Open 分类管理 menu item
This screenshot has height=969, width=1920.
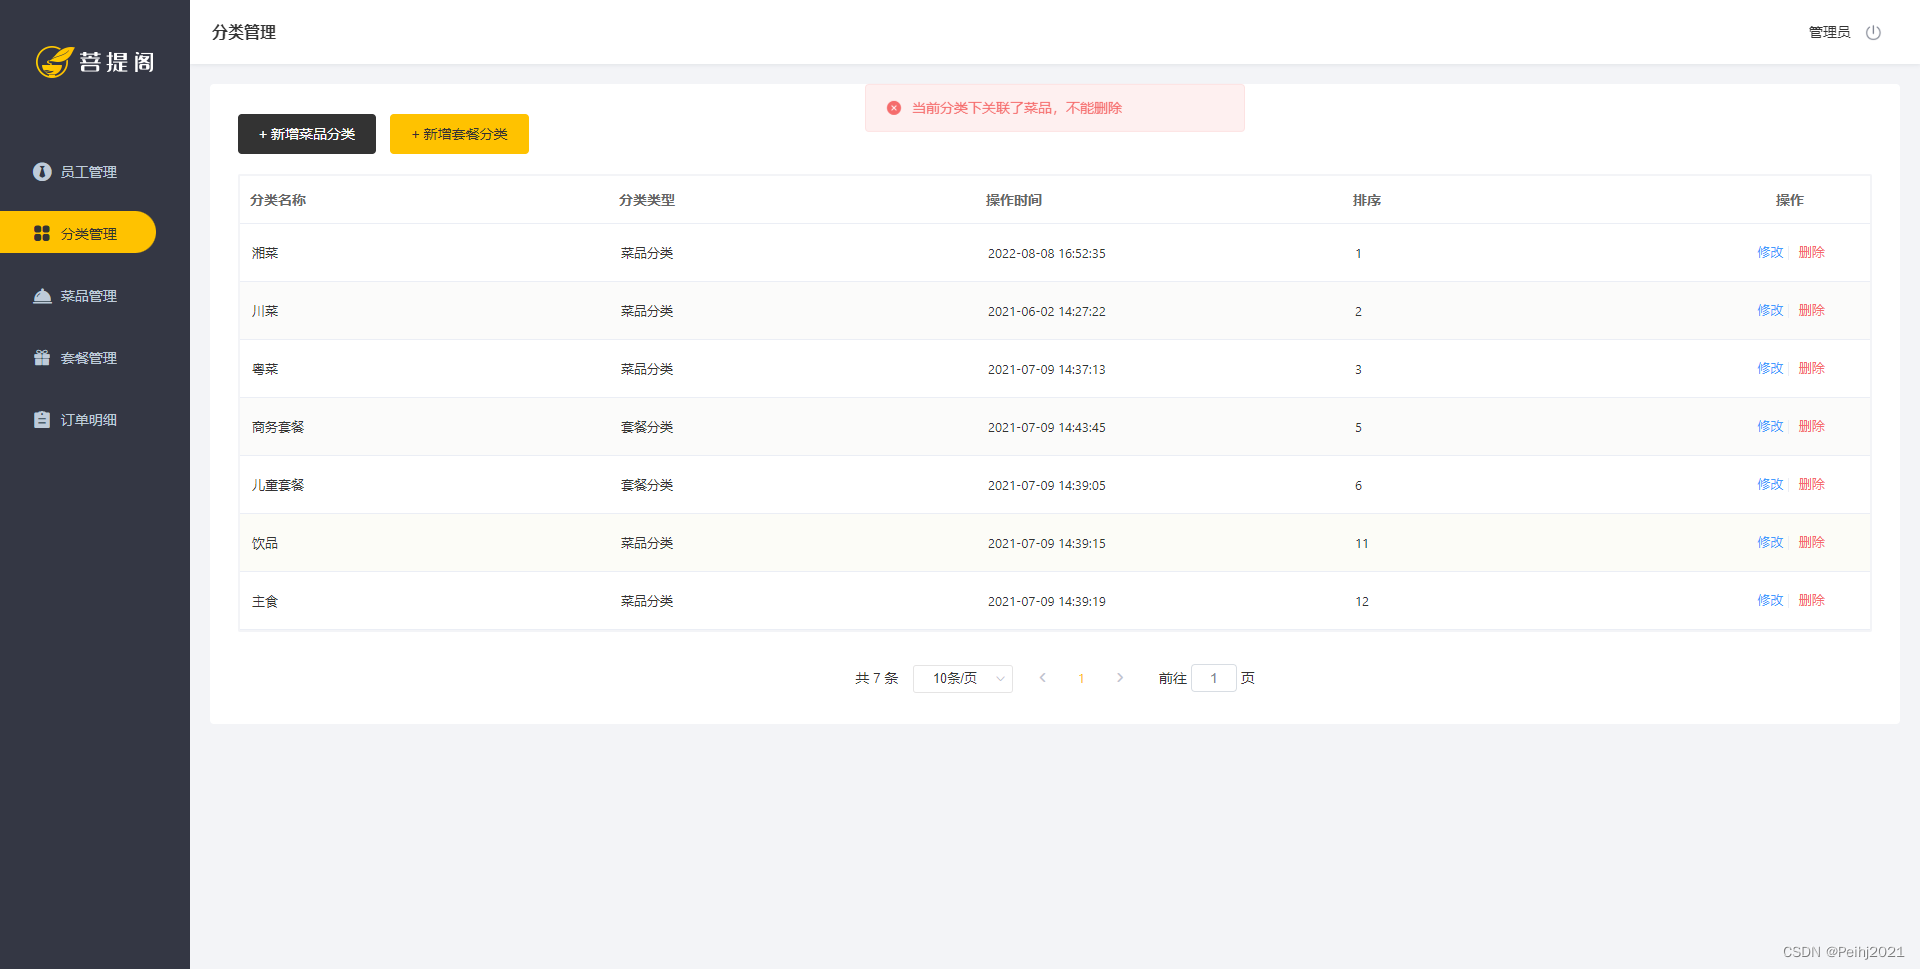(78, 232)
